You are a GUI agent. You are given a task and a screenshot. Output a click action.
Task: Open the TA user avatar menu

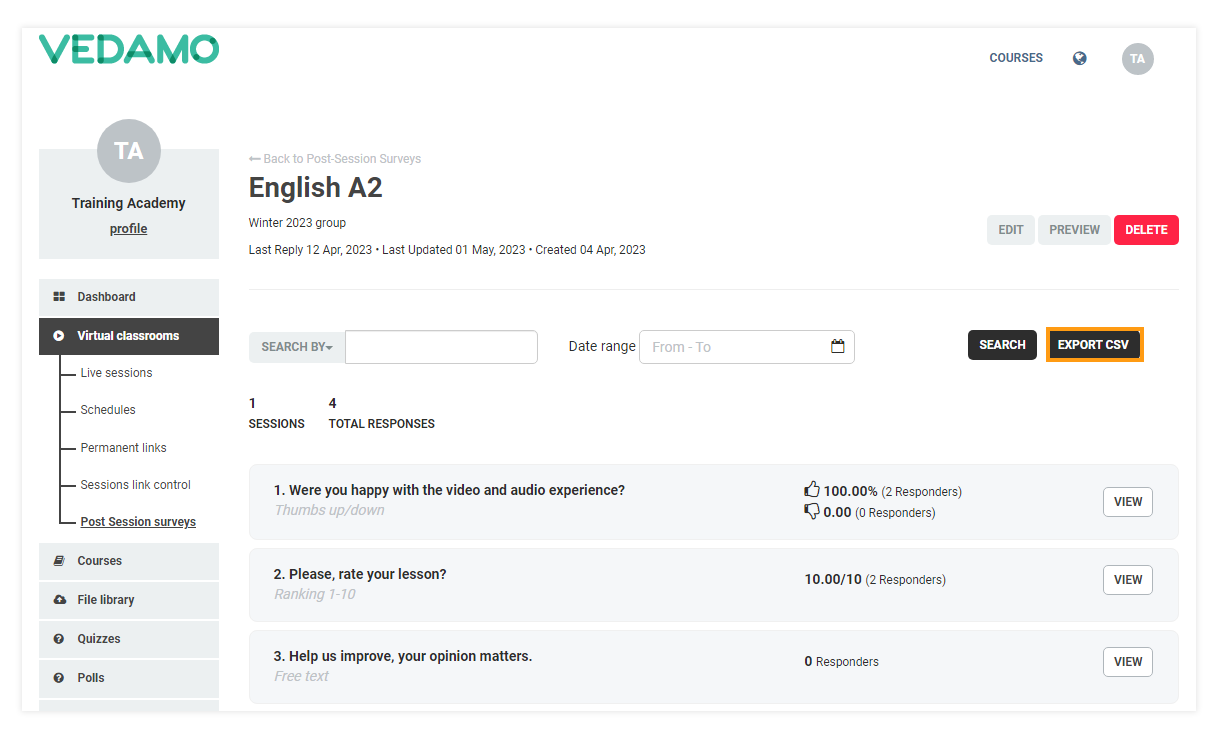(1137, 59)
